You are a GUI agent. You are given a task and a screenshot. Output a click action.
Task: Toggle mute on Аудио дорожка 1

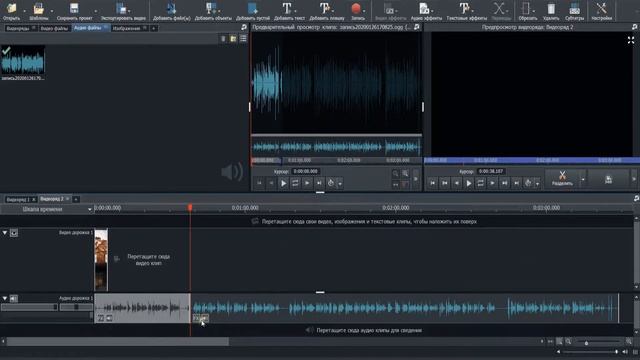point(14,299)
